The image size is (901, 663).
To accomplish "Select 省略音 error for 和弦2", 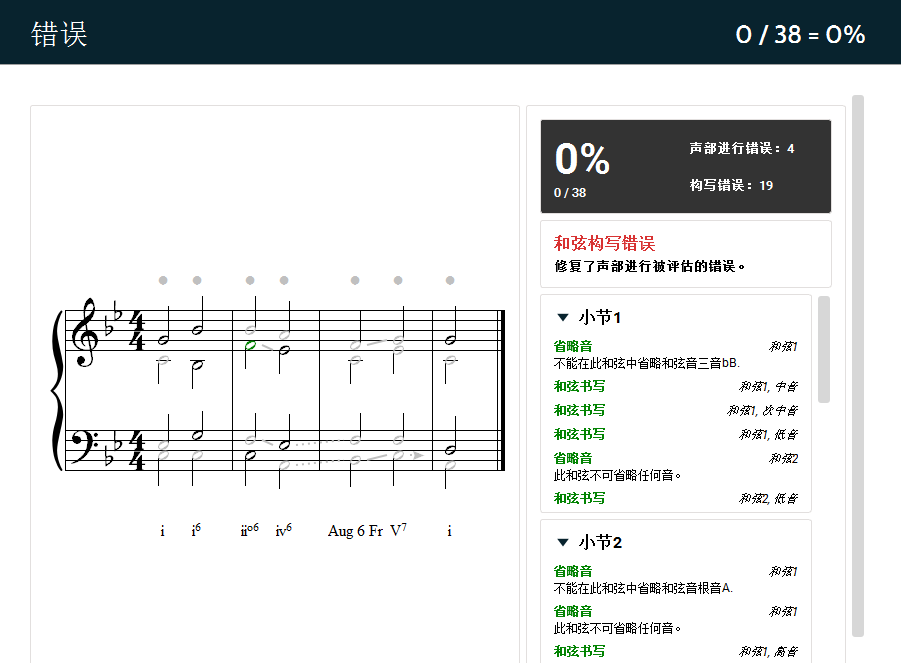I will click(573, 458).
